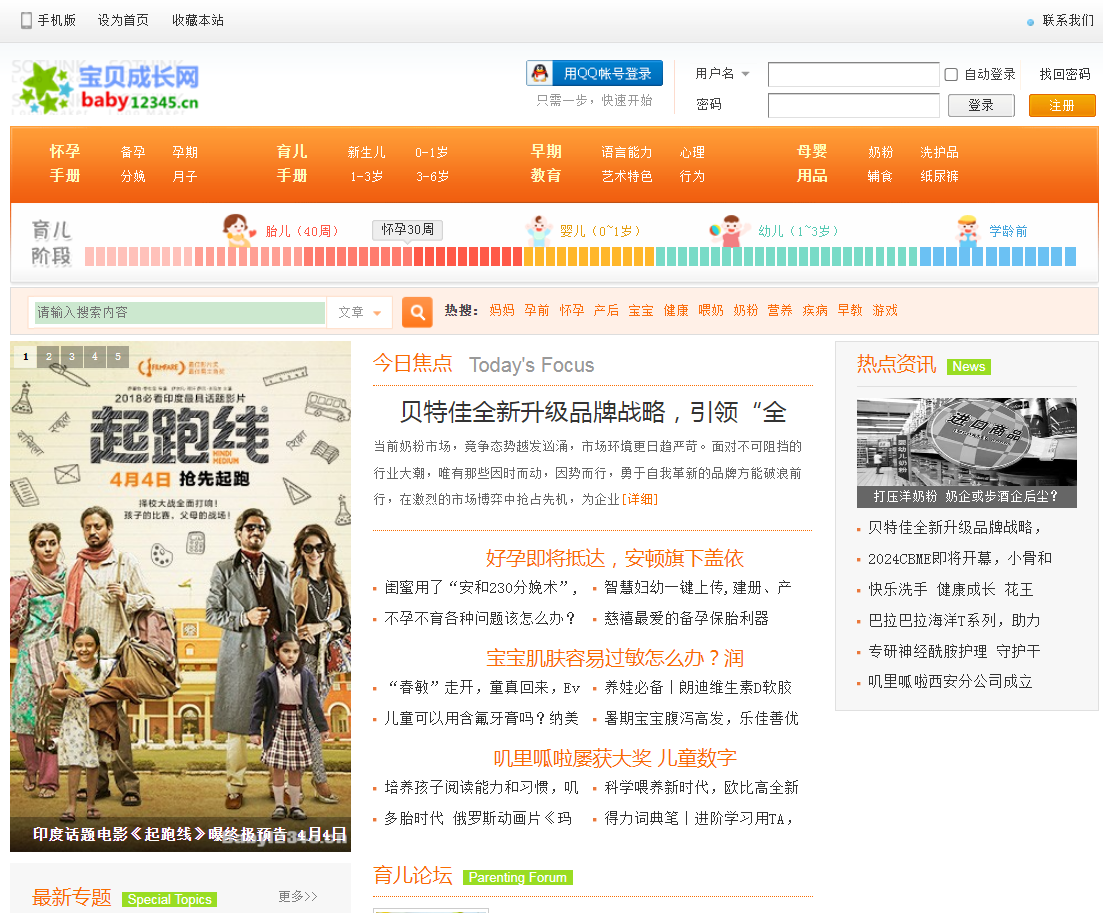Click the 怀孕30周 stage marker

click(x=407, y=229)
